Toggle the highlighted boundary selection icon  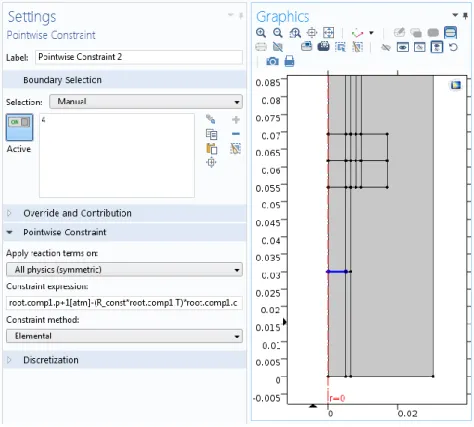click(450, 33)
